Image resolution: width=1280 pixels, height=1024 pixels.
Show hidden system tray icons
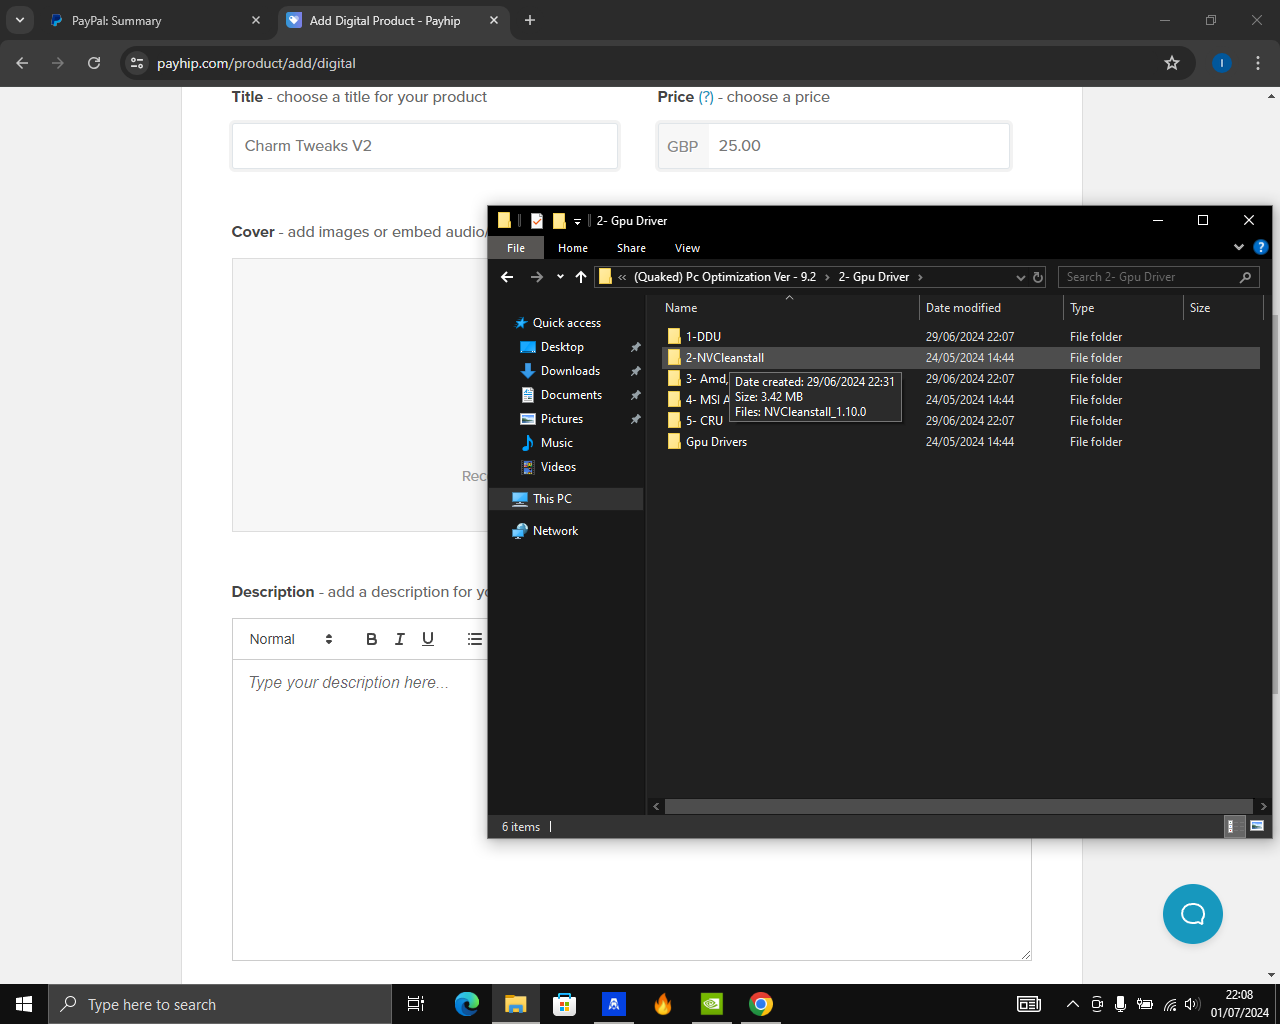click(x=1073, y=1004)
